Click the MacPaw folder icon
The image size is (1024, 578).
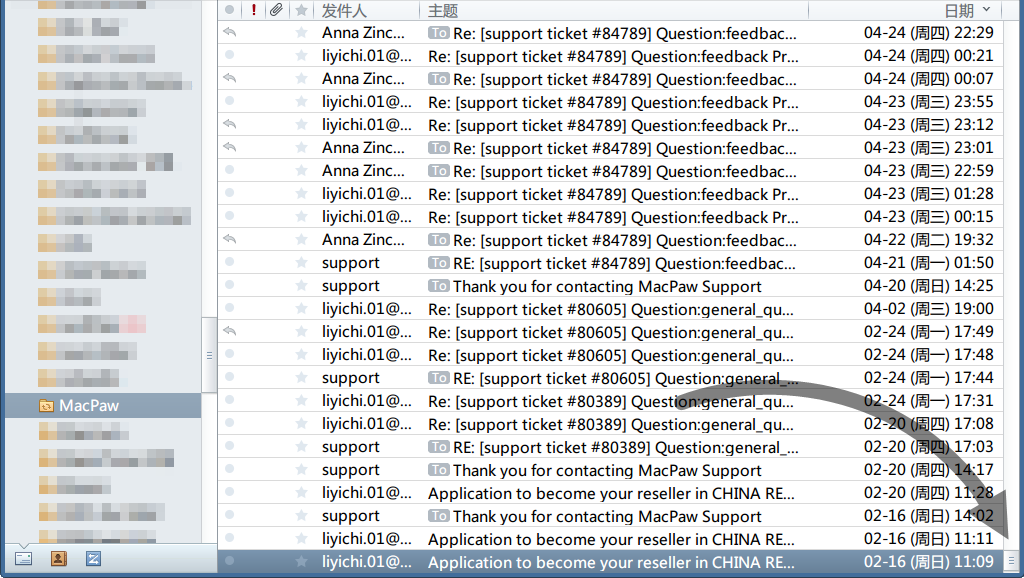[46, 405]
